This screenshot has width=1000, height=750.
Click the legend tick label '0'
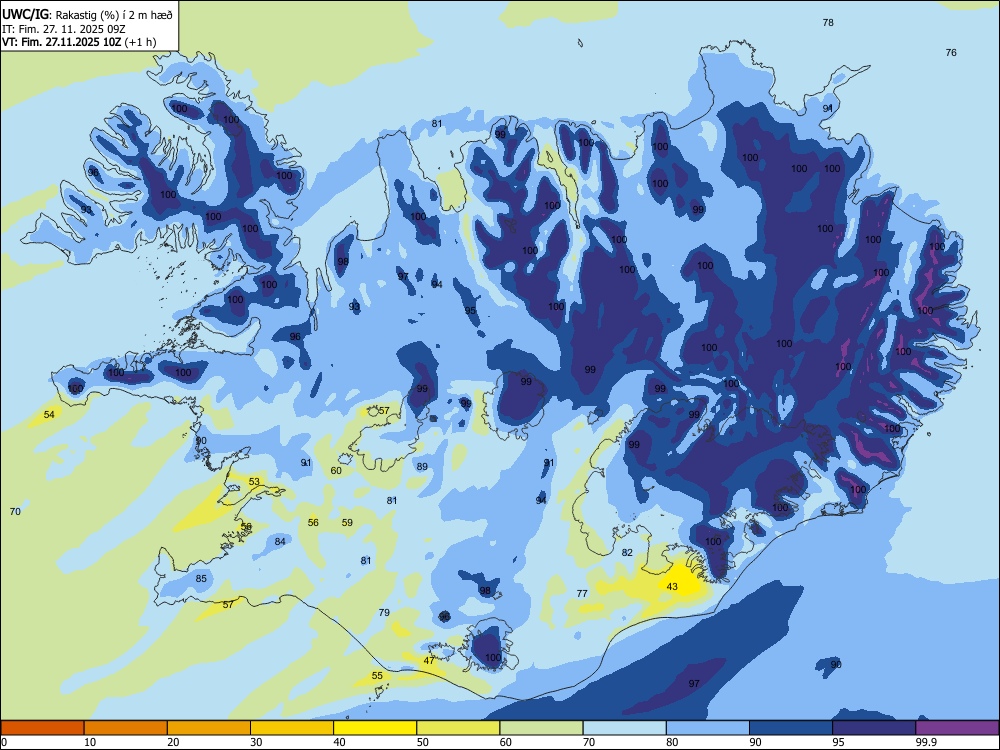click(4, 742)
